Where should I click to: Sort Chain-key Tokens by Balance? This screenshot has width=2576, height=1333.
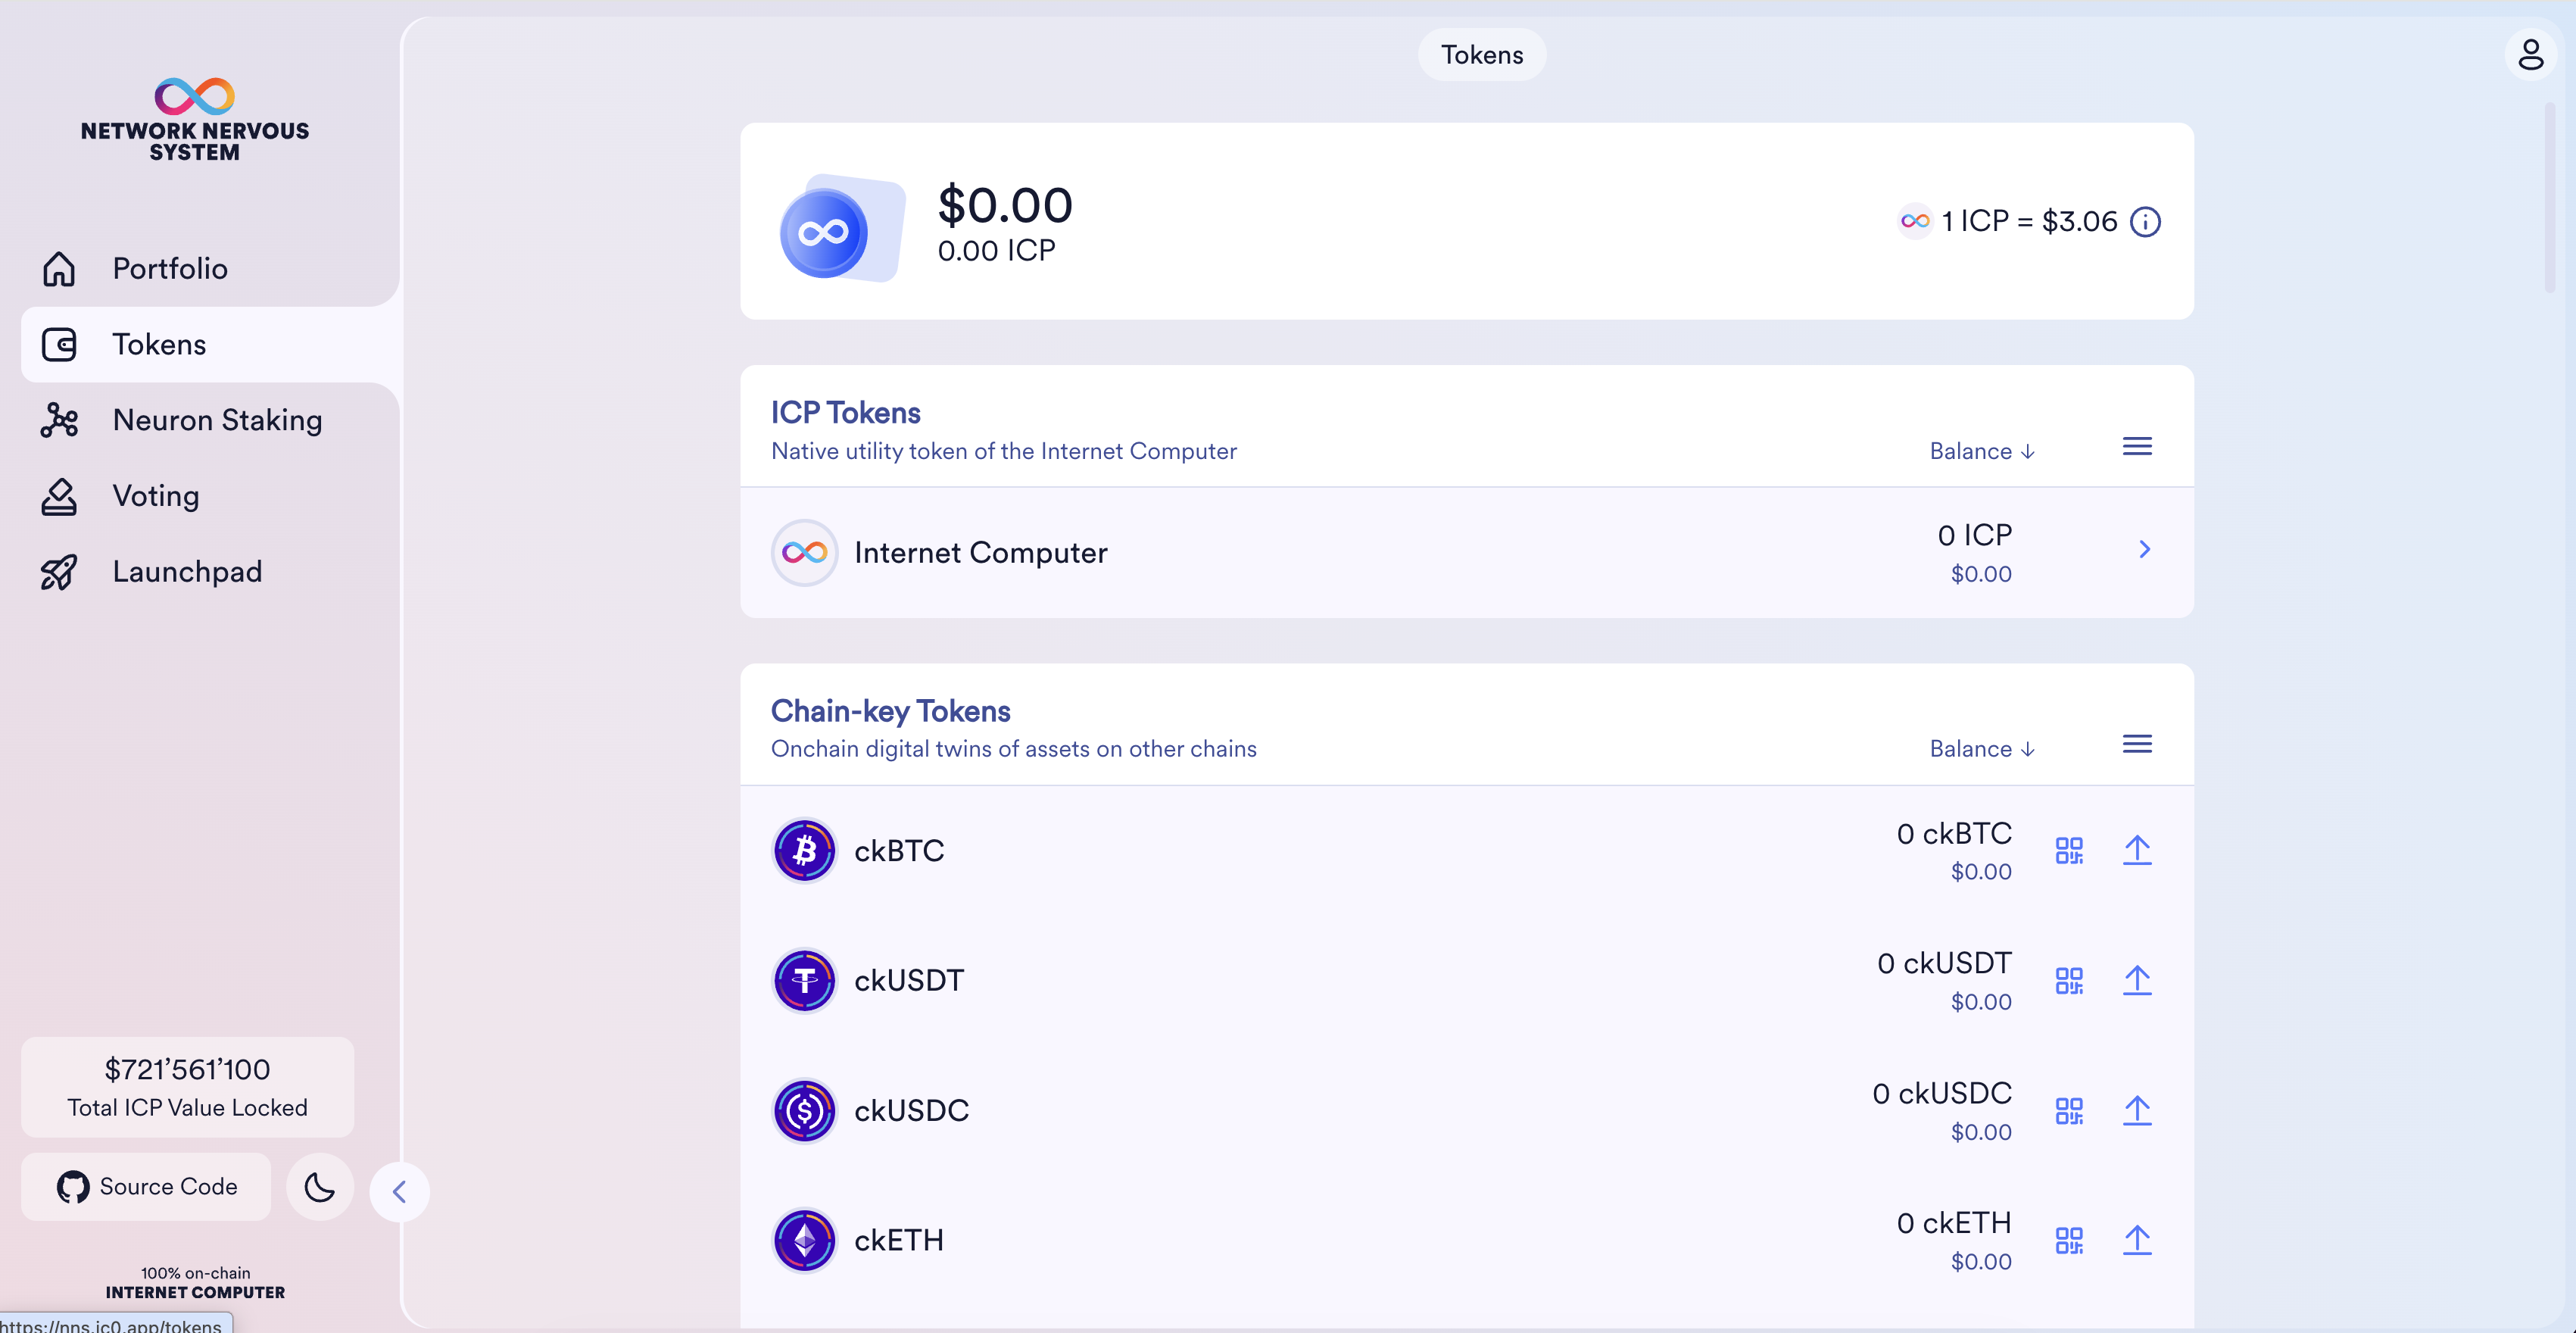tap(1981, 750)
